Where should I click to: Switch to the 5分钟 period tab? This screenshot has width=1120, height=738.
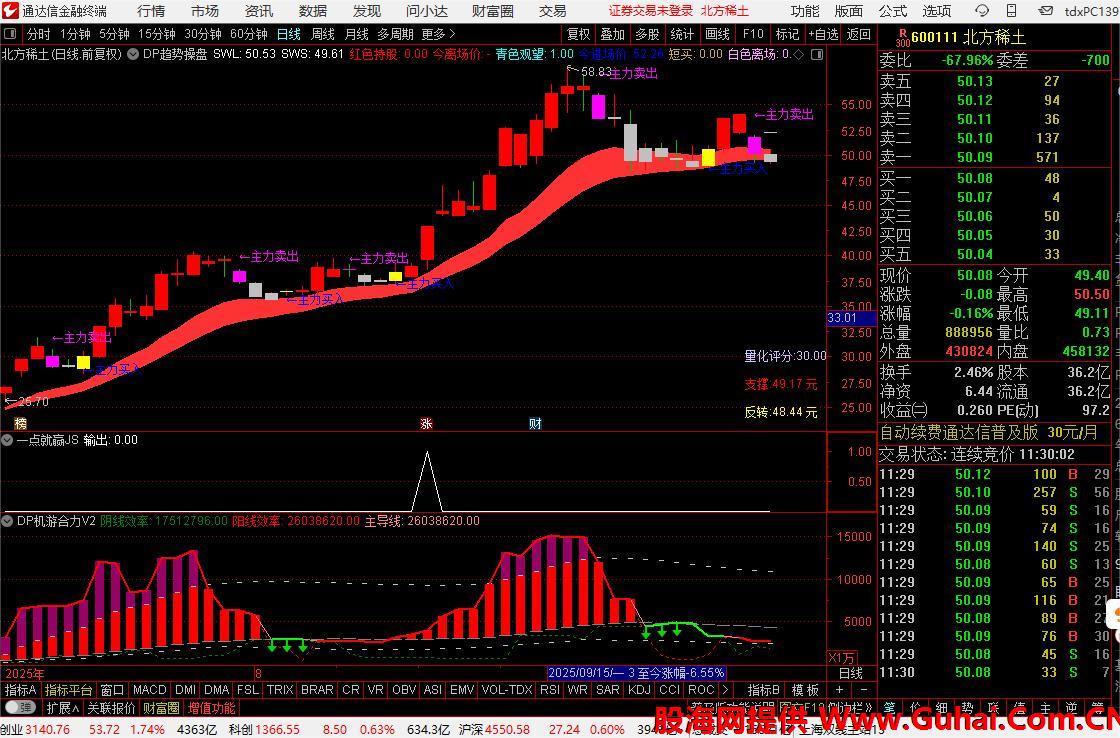coord(114,34)
